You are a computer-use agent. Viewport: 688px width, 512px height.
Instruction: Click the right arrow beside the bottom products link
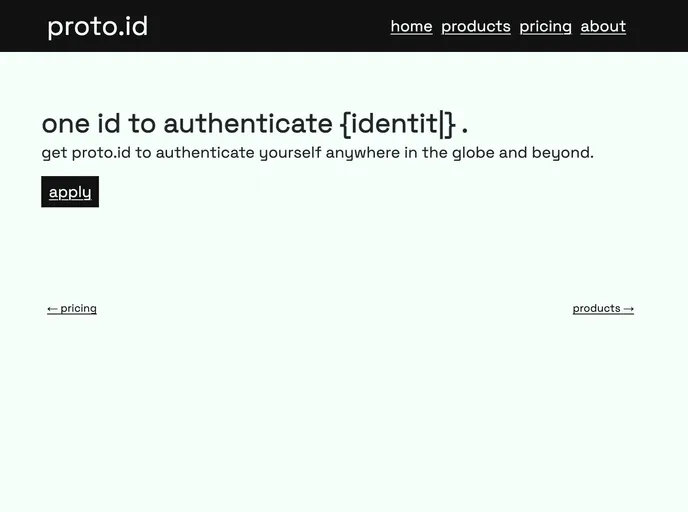coord(629,309)
